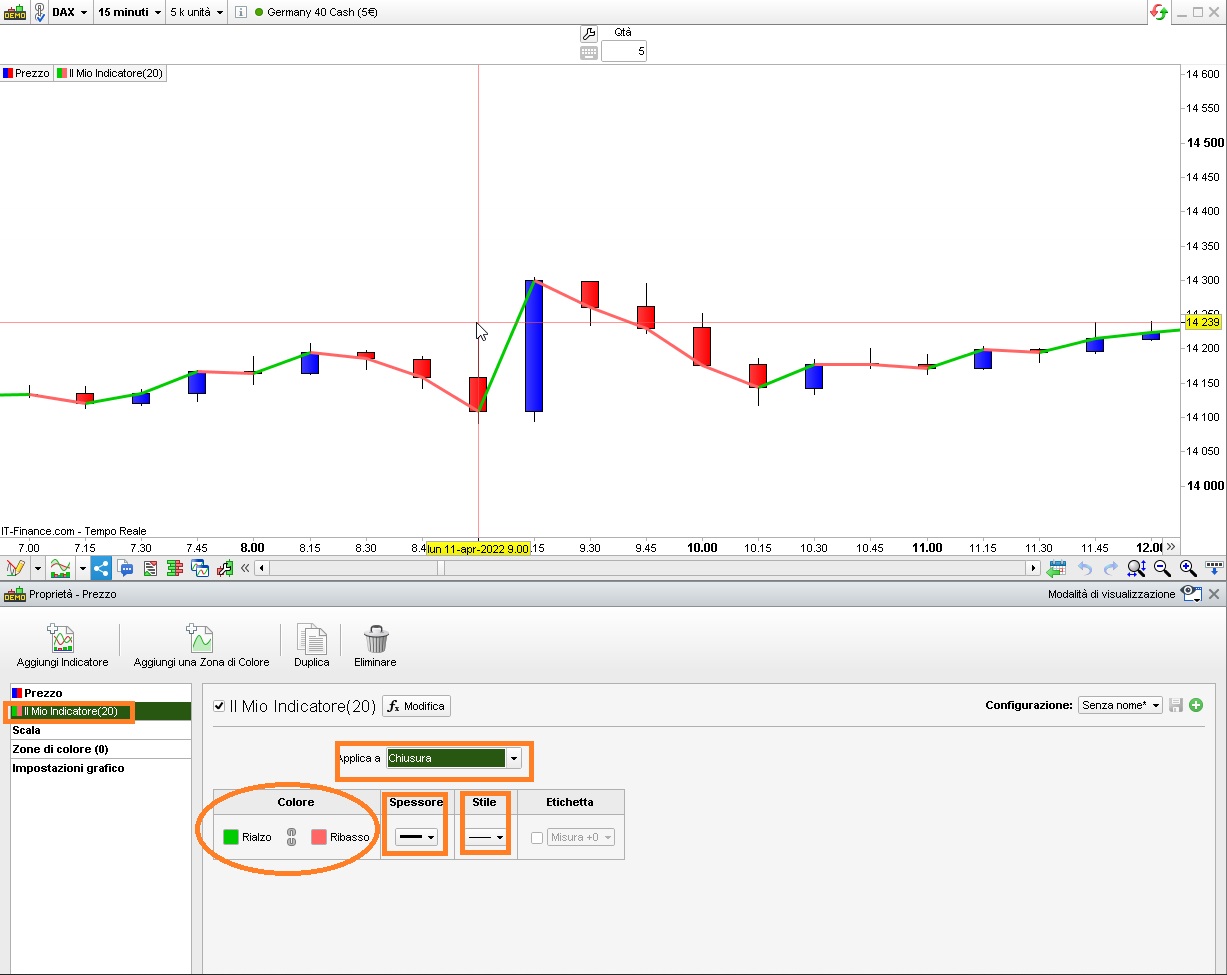Open the order list icon in the chart toolbar

151,569
